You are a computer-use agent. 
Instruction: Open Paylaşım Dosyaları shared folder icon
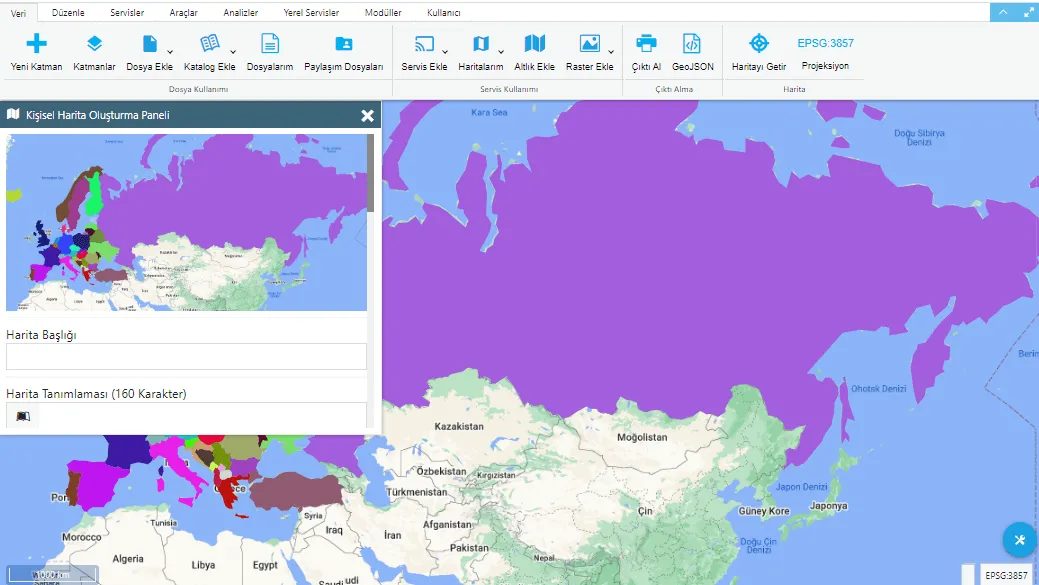[343, 44]
